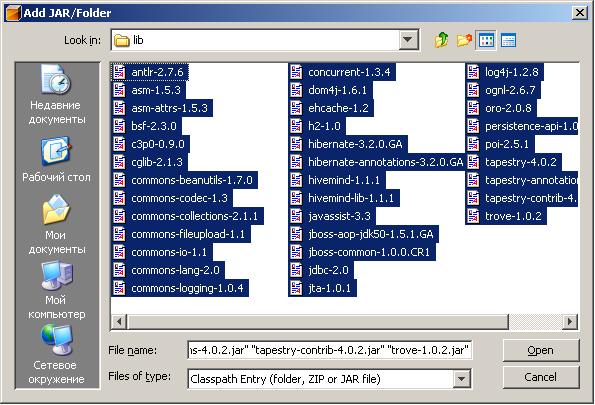Open the Classpath Entry type combo box
The width and height of the screenshot is (595, 405).
click(330, 379)
